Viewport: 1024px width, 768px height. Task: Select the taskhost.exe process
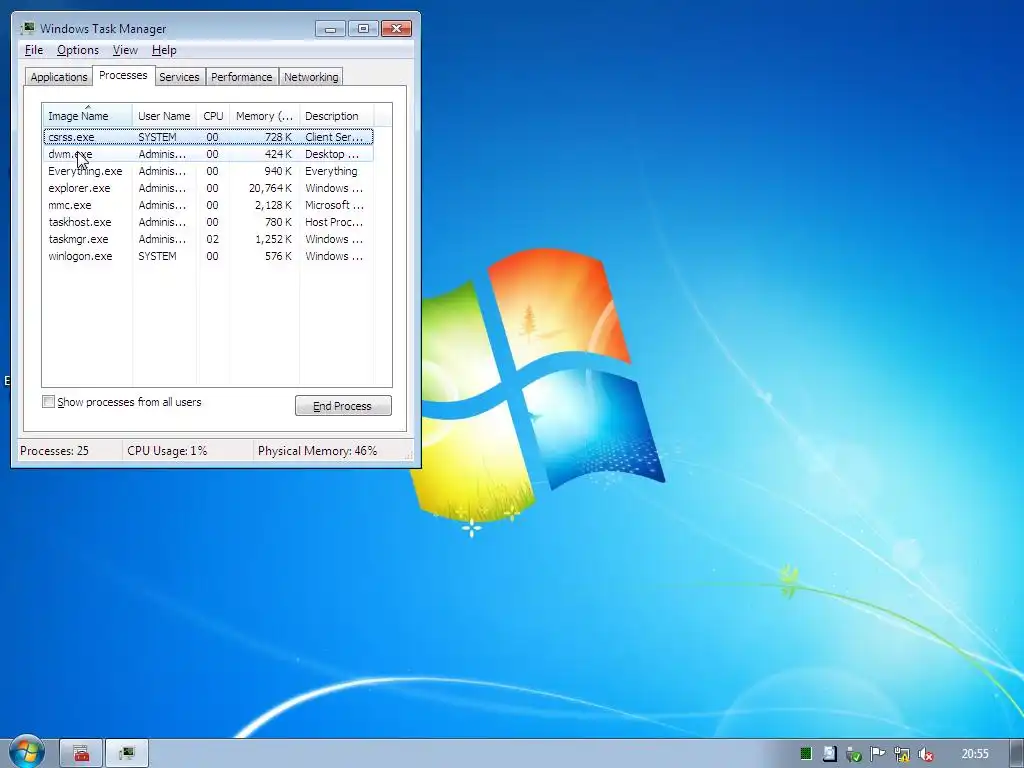[x=208, y=222]
